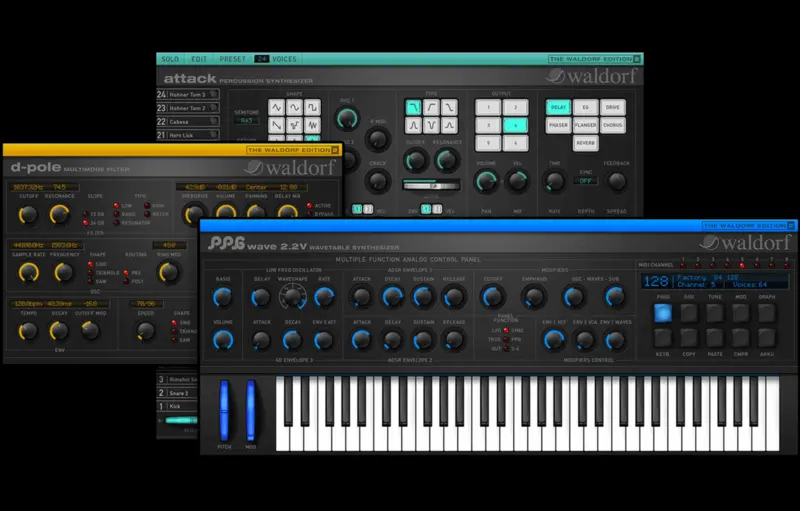The height and width of the screenshot is (511, 800).
Task: Toggle Bypass in d-pole
Action: coord(309,214)
